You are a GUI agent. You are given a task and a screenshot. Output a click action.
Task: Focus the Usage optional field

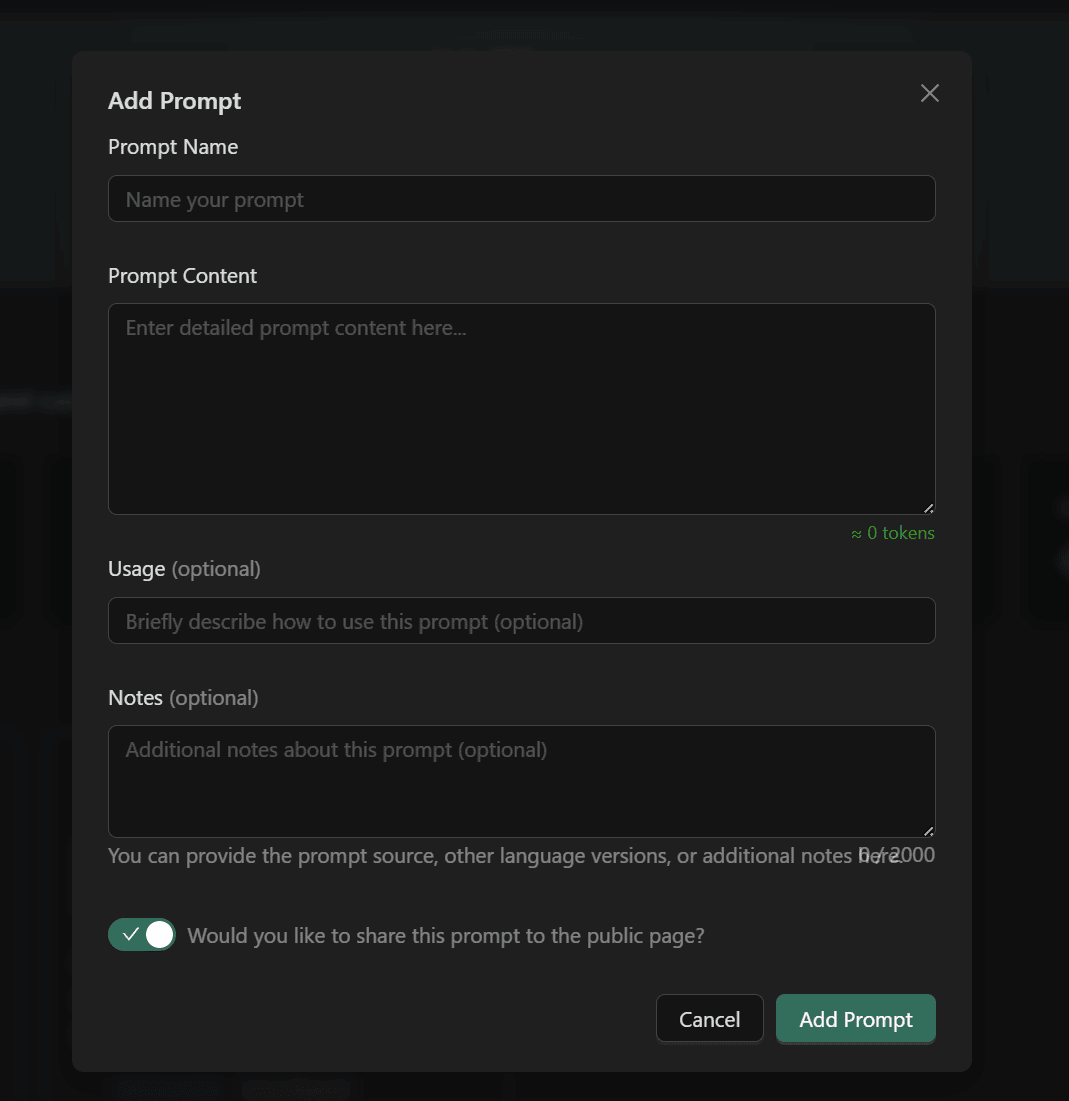click(521, 620)
